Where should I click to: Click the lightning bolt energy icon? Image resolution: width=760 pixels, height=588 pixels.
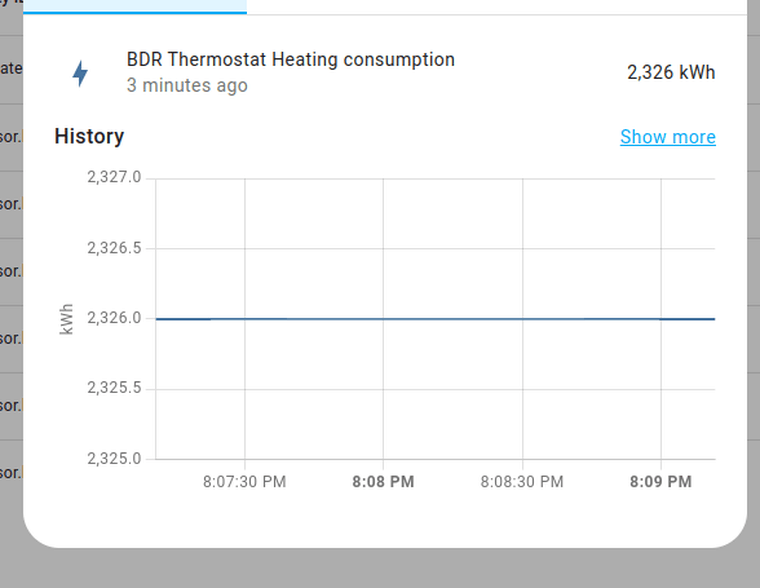pos(80,74)
